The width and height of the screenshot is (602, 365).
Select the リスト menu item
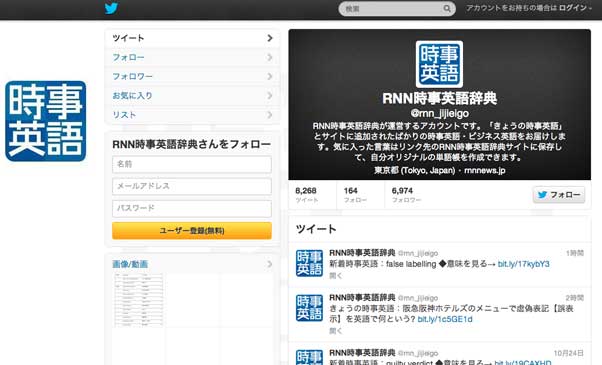point(192,115)
